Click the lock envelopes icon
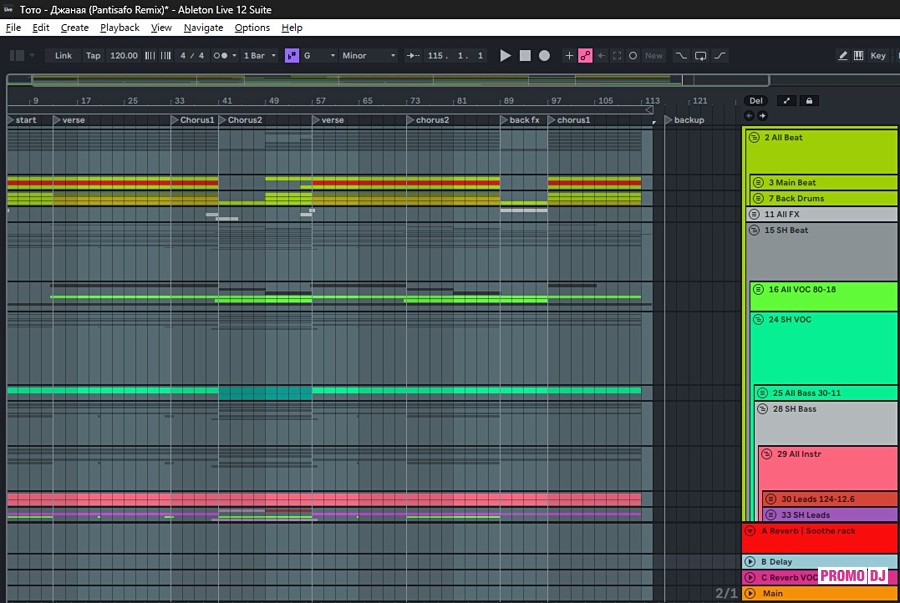The width and height of the screenshot is (900, 603). tap(809, 101)
